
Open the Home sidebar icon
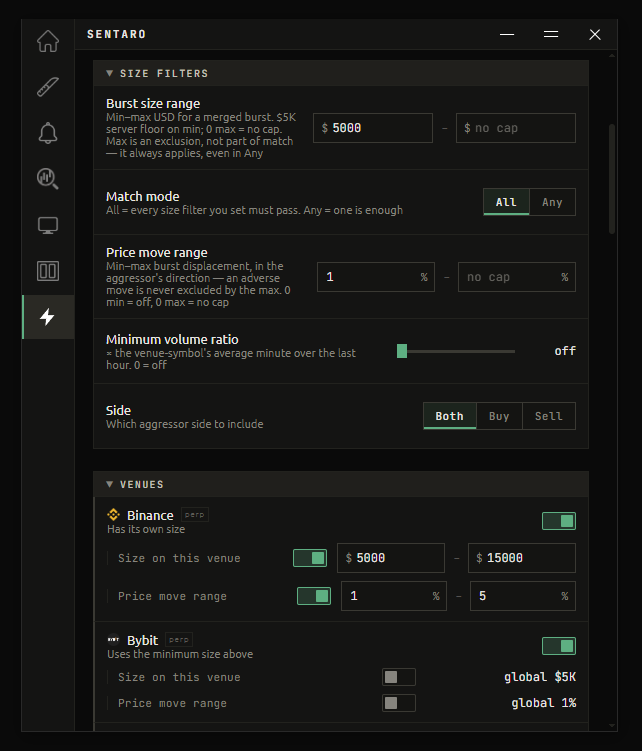pos(48,41)
